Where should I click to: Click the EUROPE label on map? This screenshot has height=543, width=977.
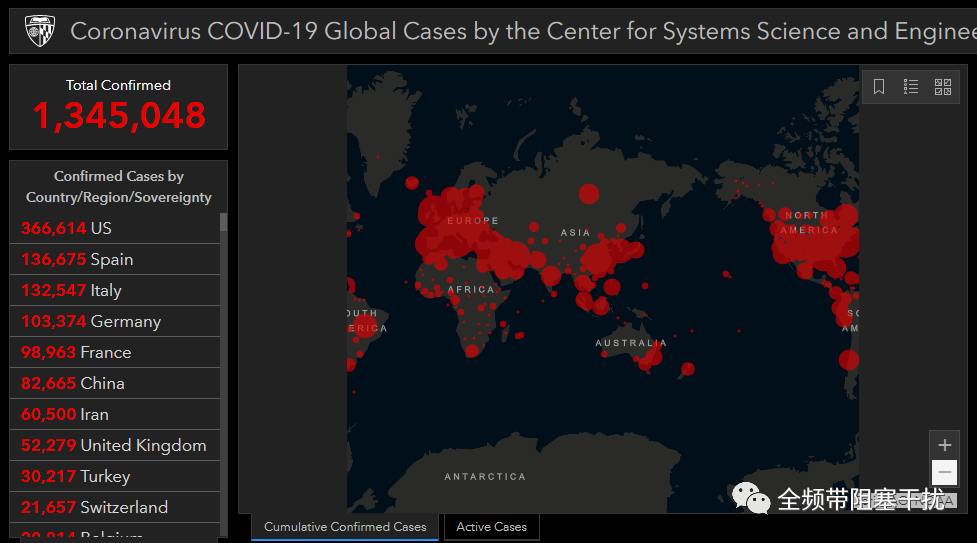pyautogui.click(x=473, y=221)
